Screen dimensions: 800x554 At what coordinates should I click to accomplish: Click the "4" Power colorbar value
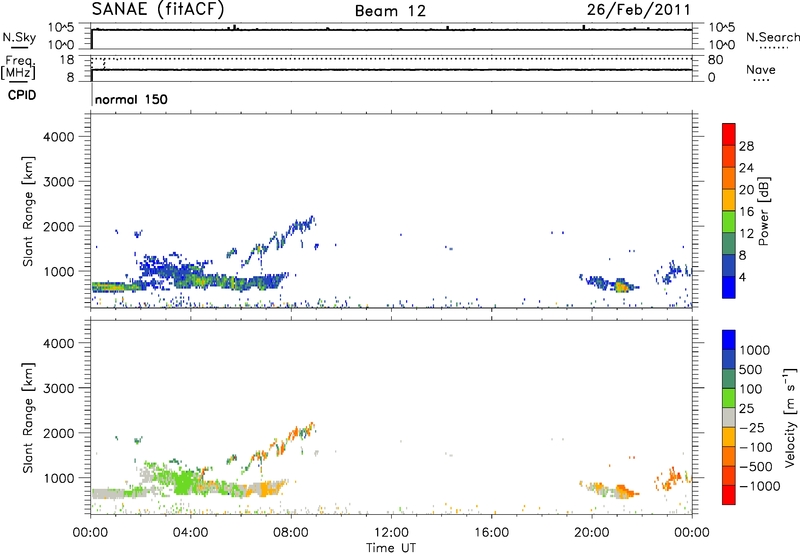point(742,277)
